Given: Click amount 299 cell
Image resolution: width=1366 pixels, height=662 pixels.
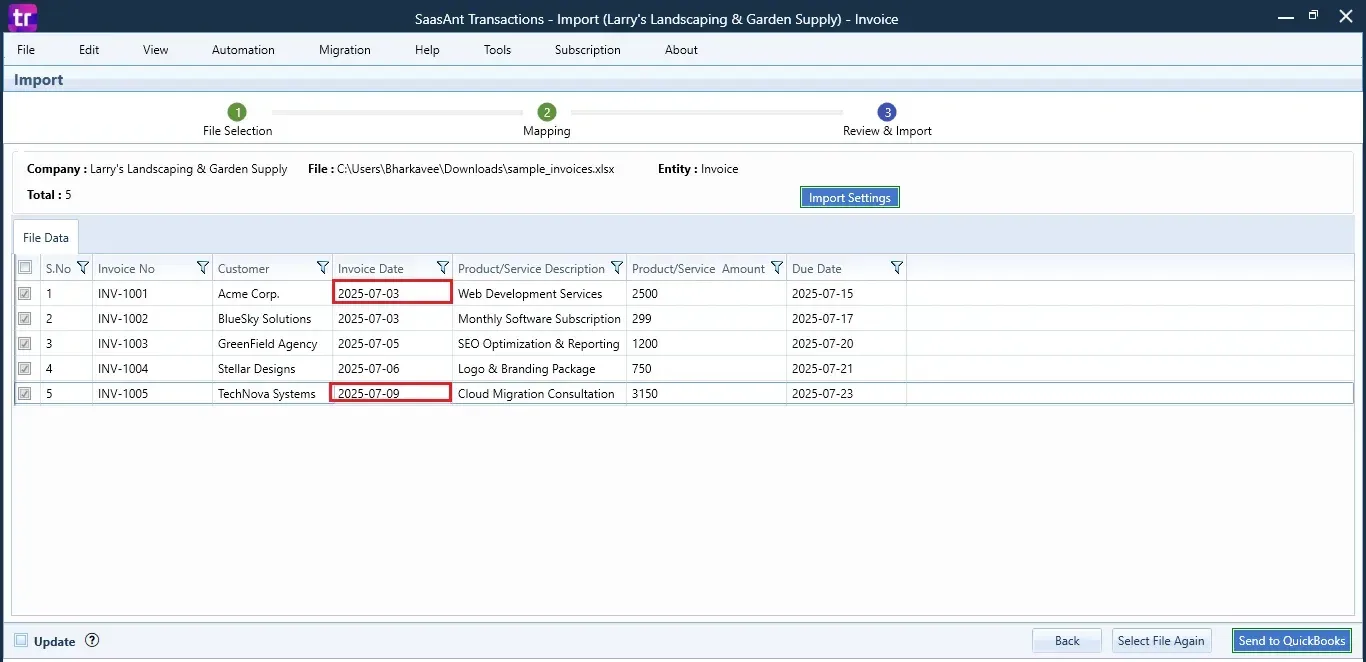Looking at the screenshot, I should coord(706,319).
